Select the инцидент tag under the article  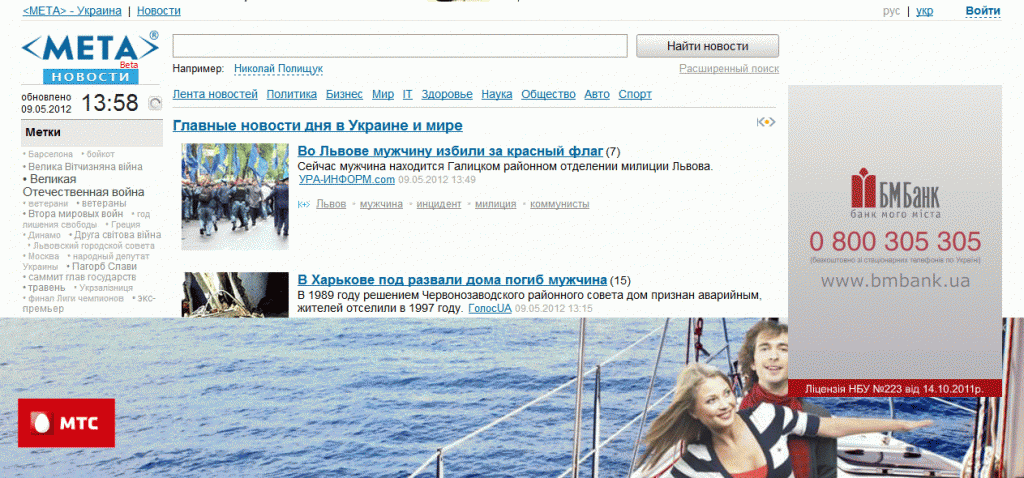tap(439, 204)
